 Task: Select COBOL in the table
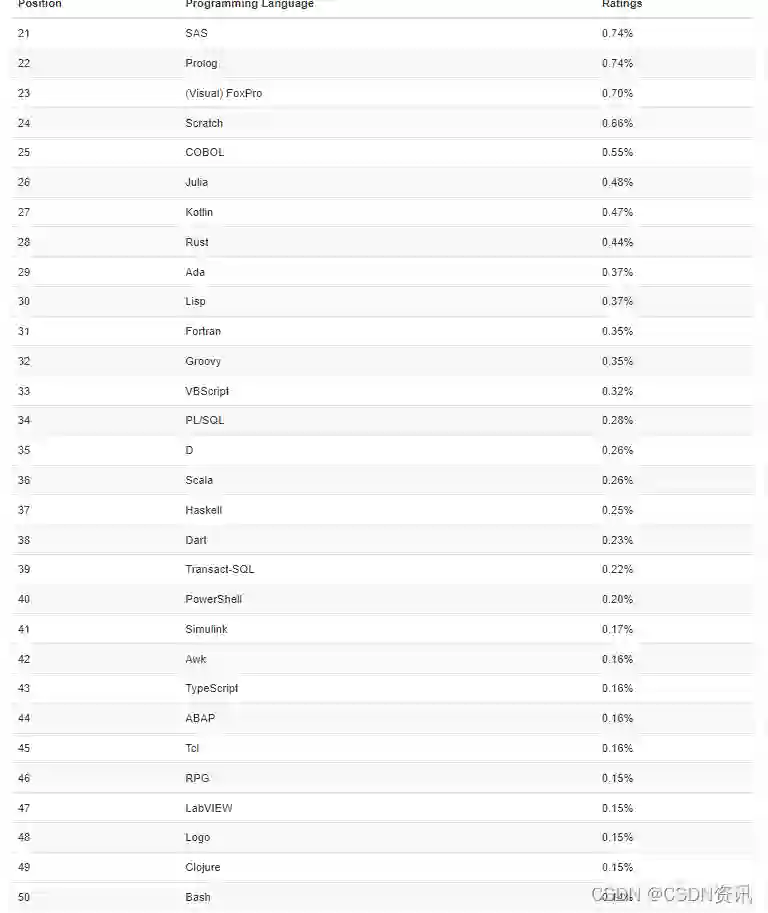[x=205, y=152]
